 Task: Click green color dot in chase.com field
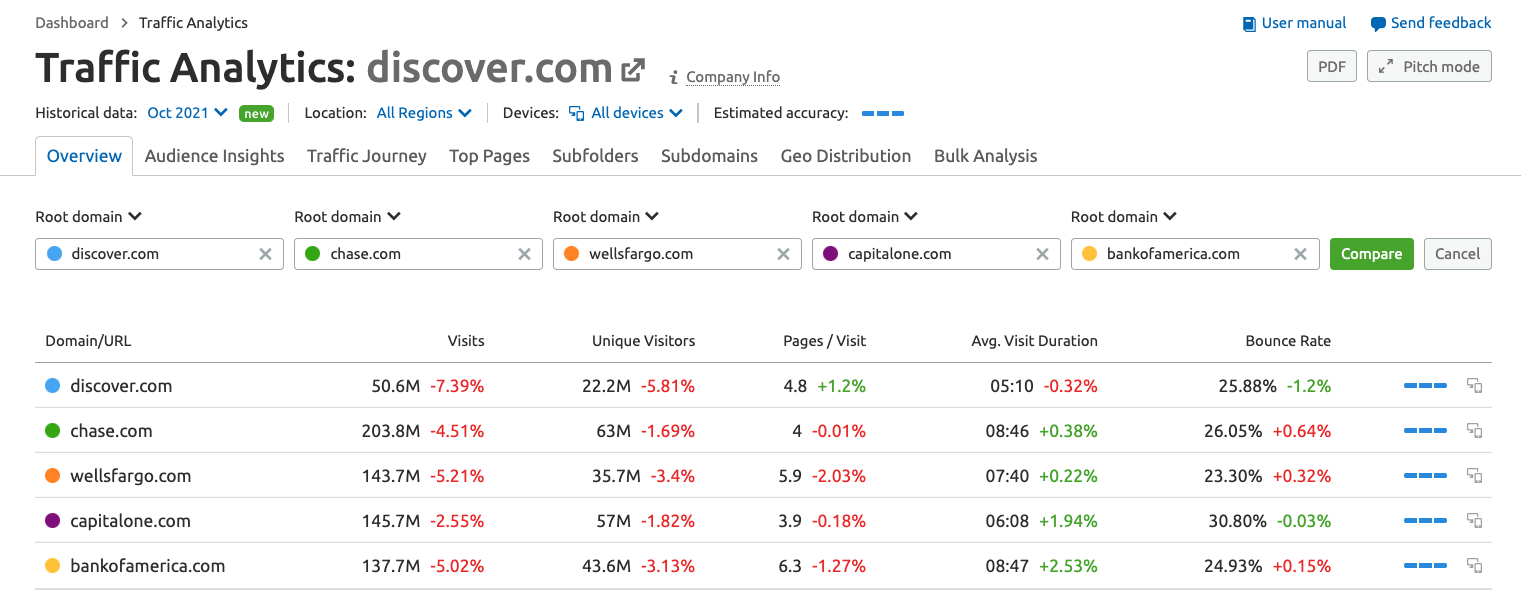coord(313,254)
